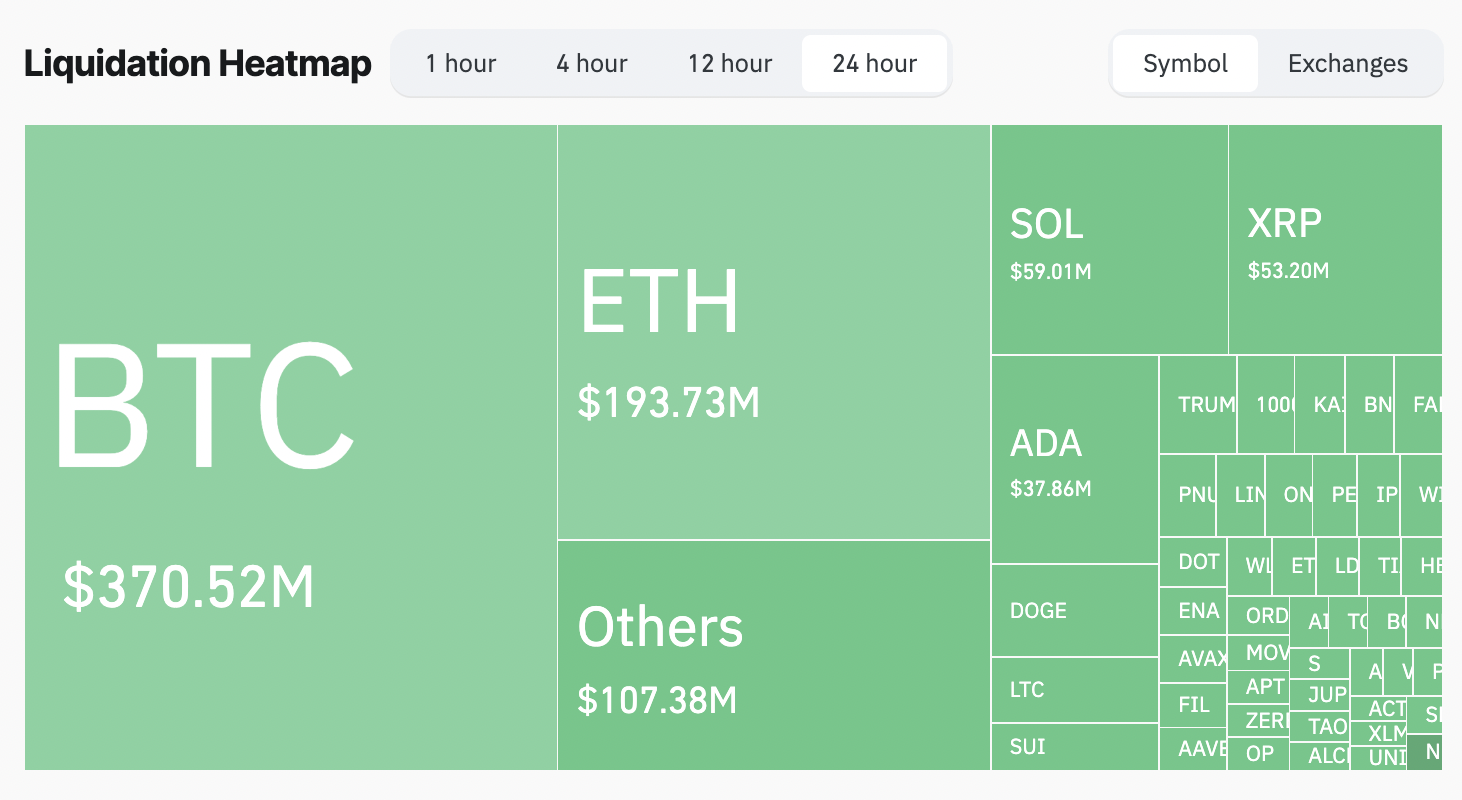Select the 24 hour timeframe tab
This screenshot has height=800, width=1462.
point(875,64)
